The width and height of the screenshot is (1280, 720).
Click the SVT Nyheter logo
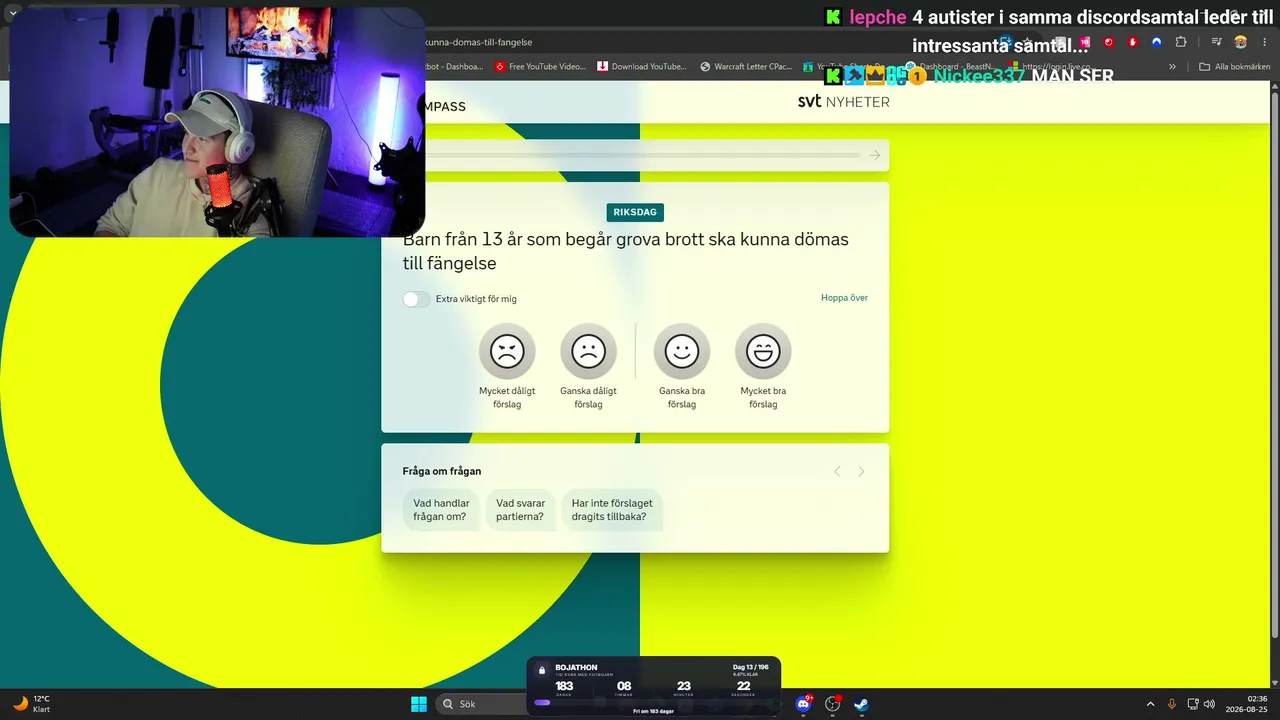click(x=843, y=102)
